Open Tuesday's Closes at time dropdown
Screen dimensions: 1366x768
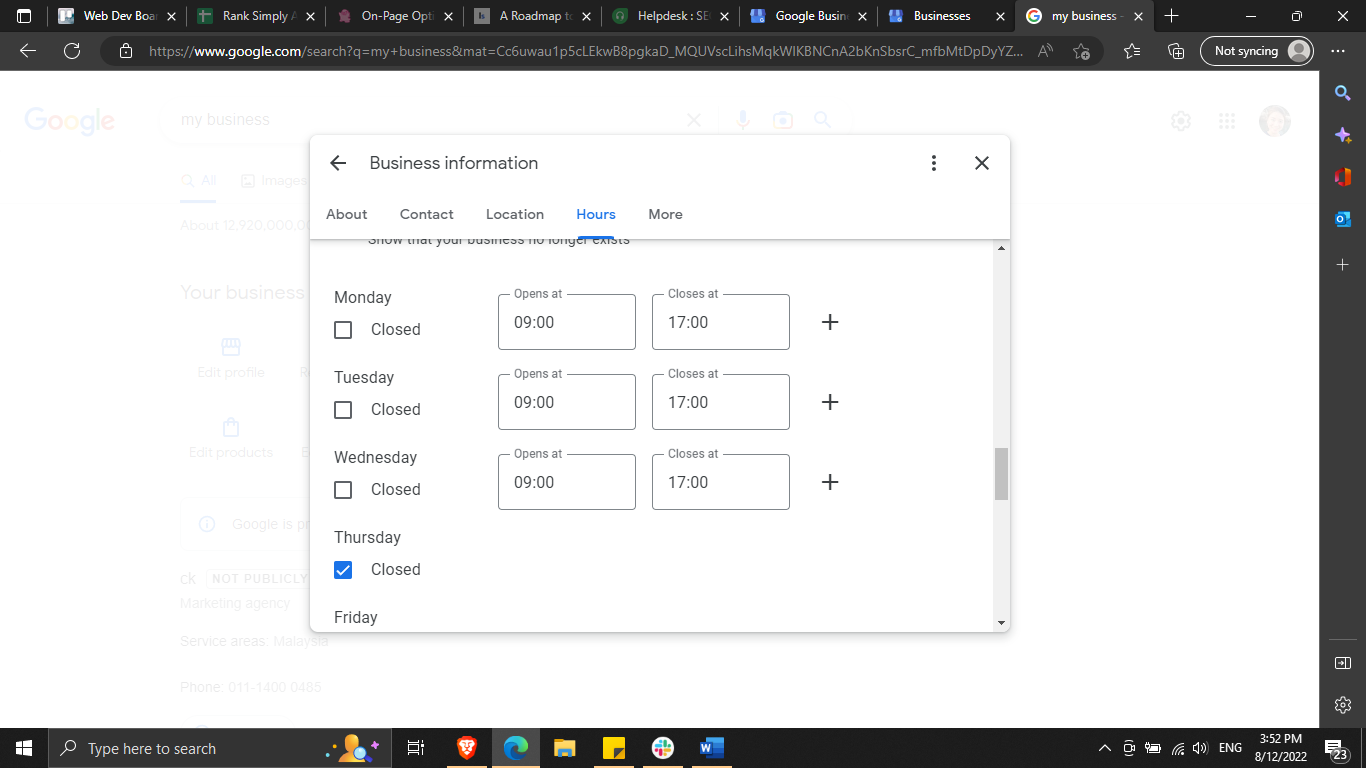tap(720, 402)
